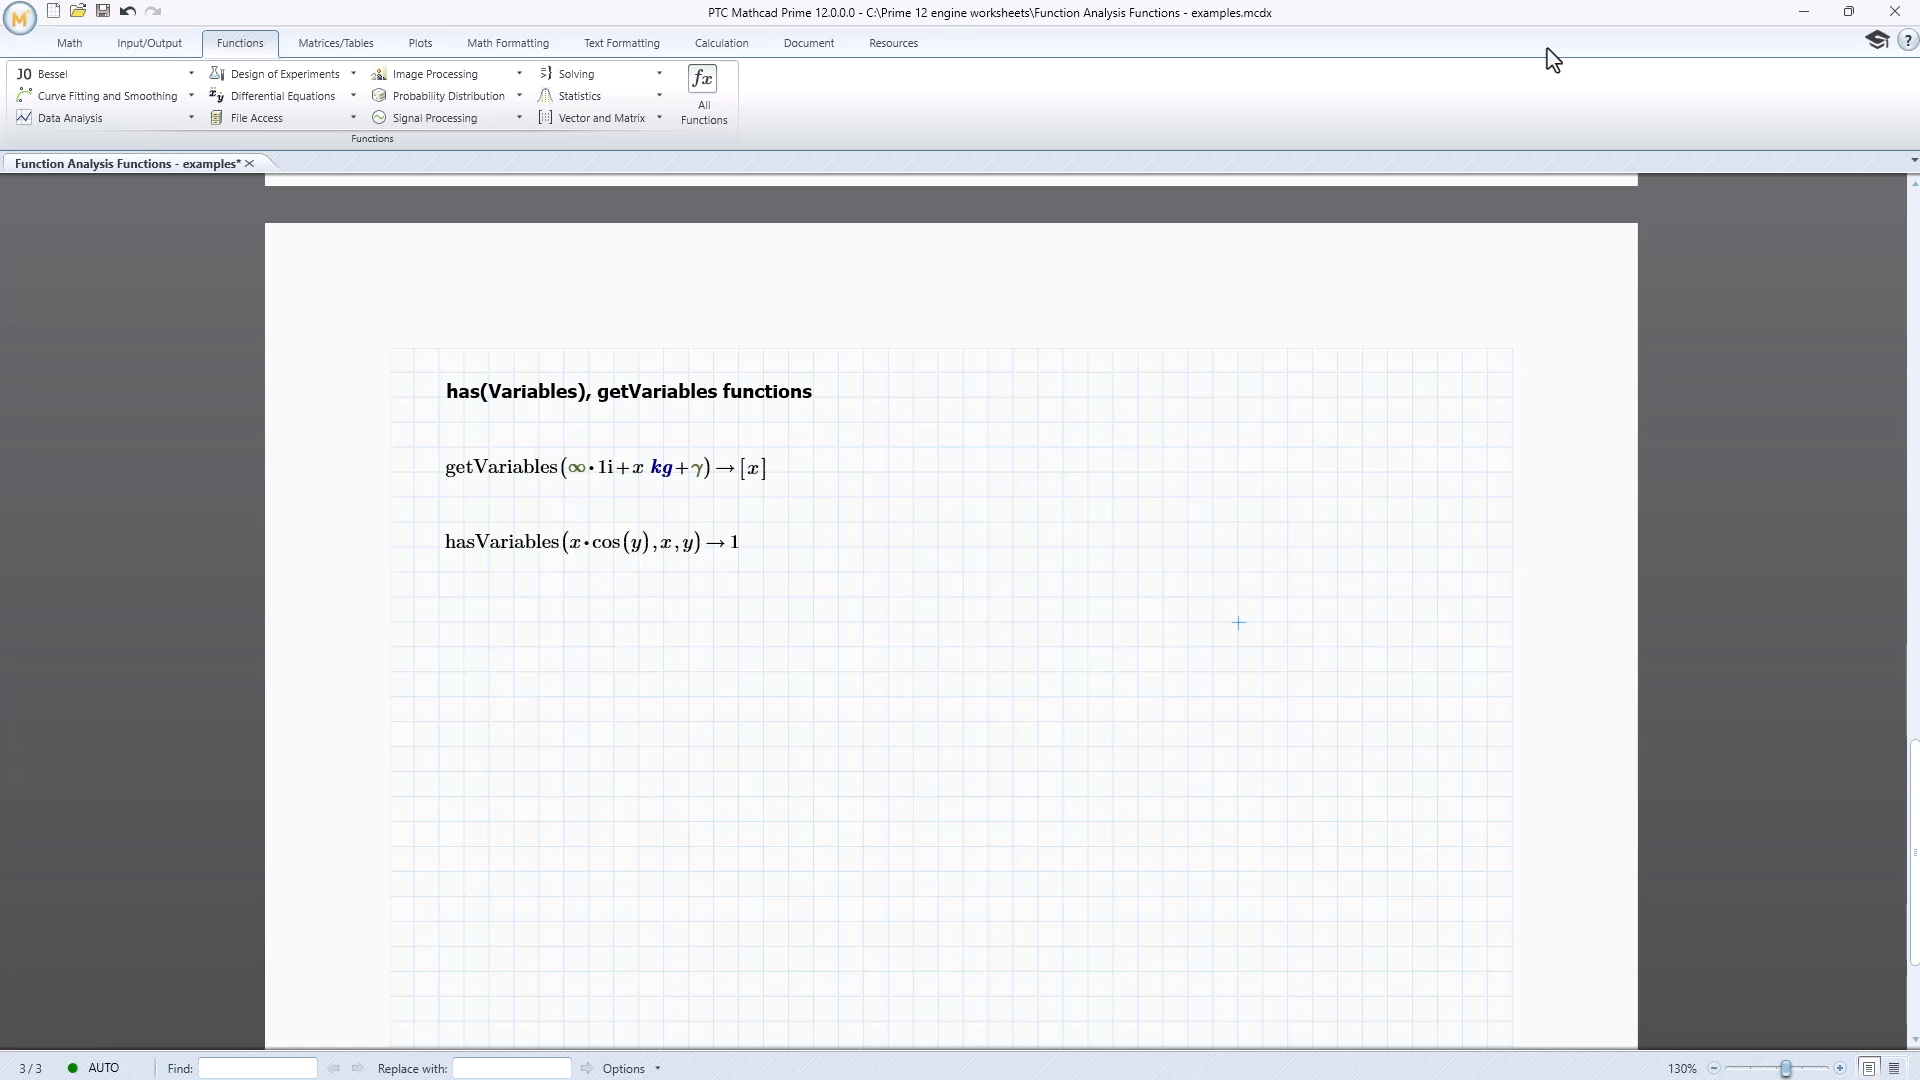Click the Open file folder icon
1920x1080 pixels.
pos(78,11)
